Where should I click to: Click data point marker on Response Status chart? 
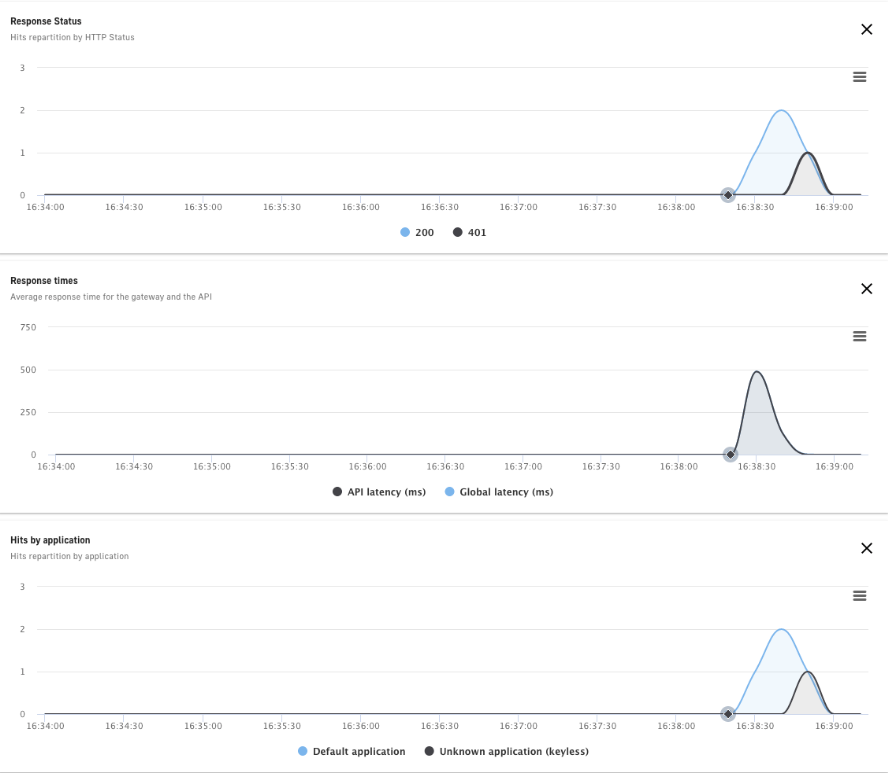(x=728, y=195)
